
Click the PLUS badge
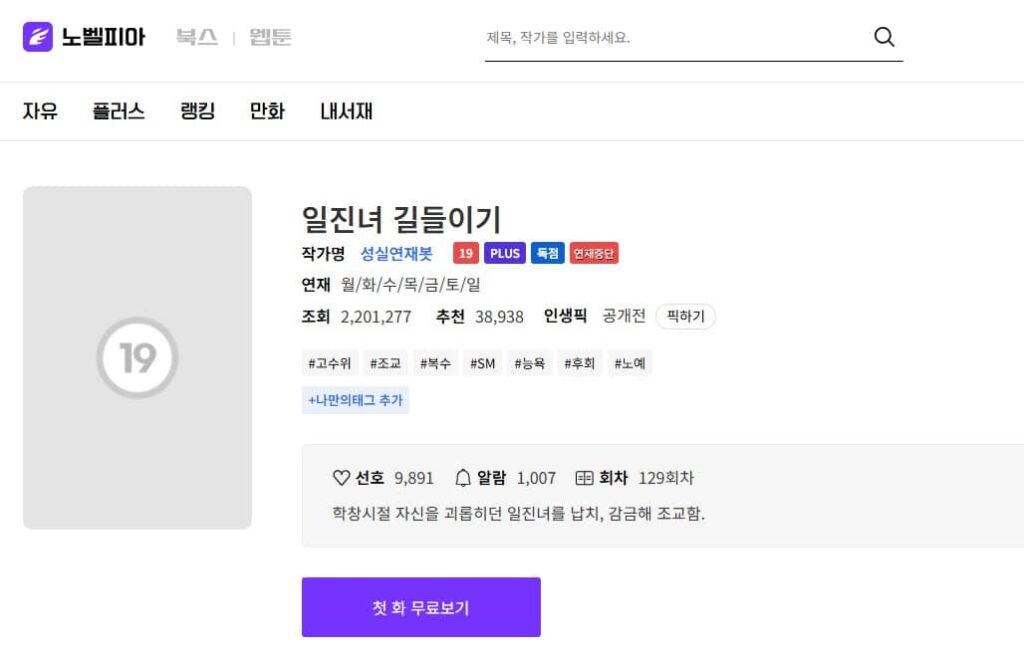[504, 254]
